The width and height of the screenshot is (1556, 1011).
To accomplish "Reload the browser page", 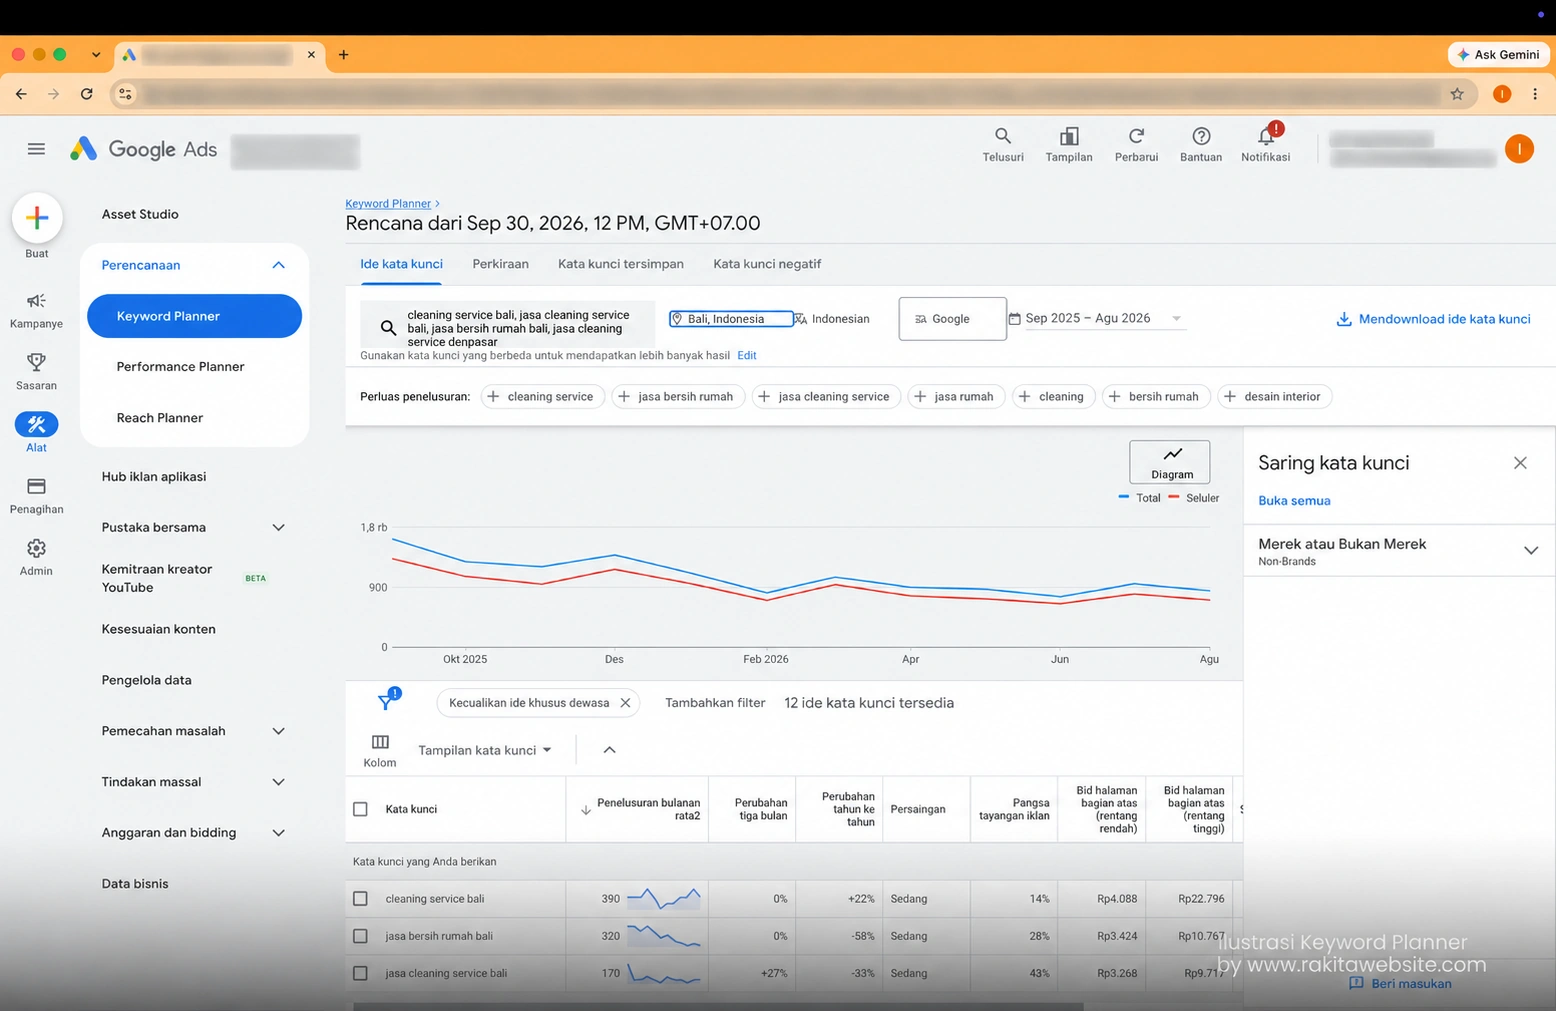I will [87, 94].
